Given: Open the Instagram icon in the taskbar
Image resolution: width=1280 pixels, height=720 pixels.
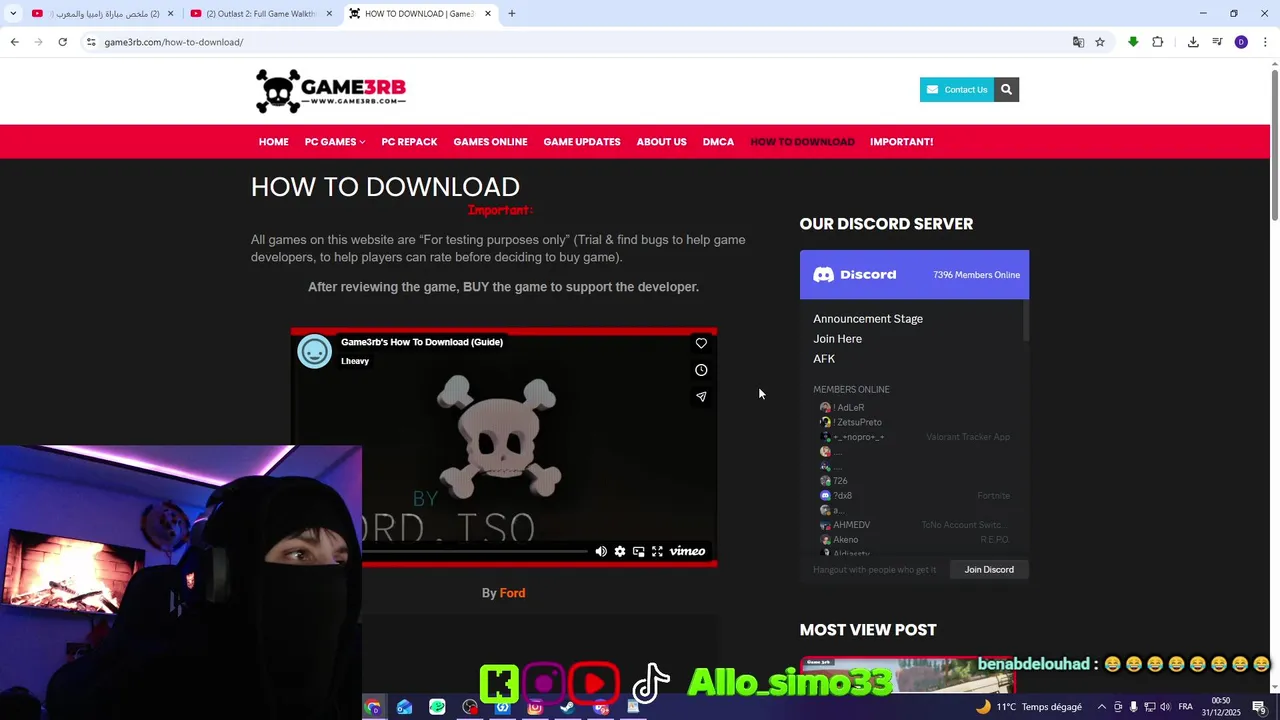Looking at the screenshot, I should tap(535, 707).
